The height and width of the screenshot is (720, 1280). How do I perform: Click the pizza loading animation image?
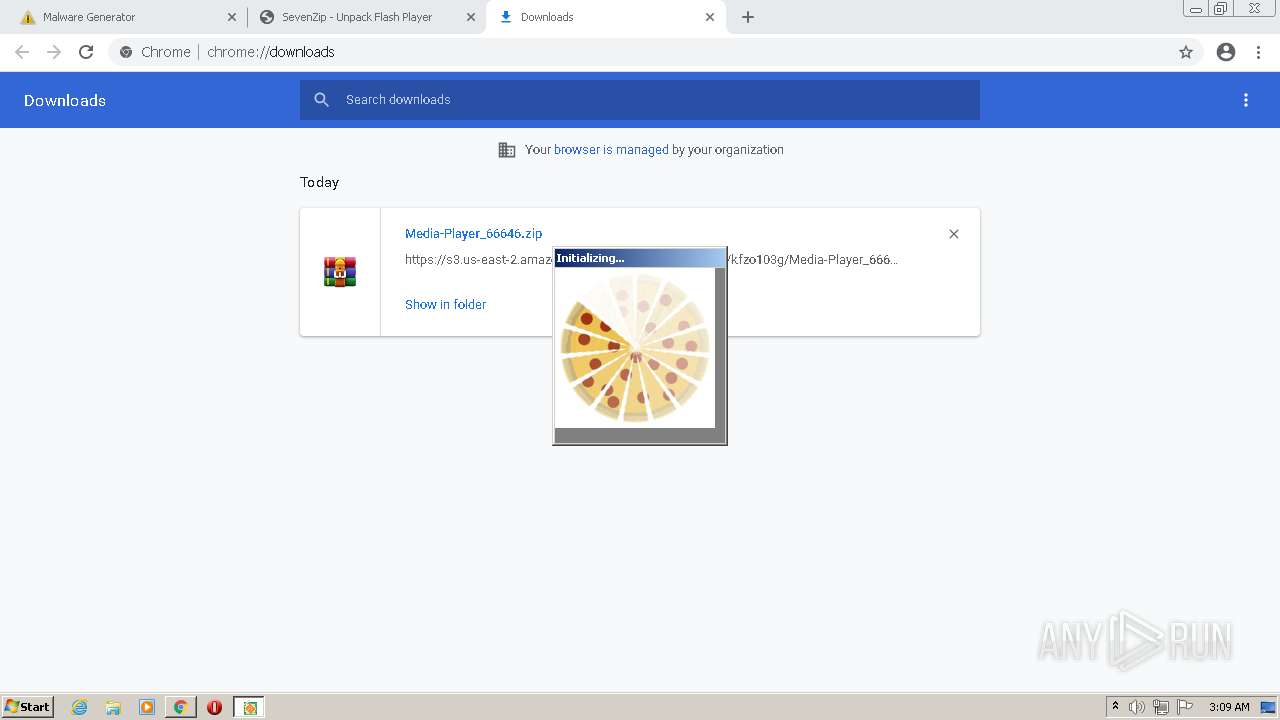tap(635, 348)
